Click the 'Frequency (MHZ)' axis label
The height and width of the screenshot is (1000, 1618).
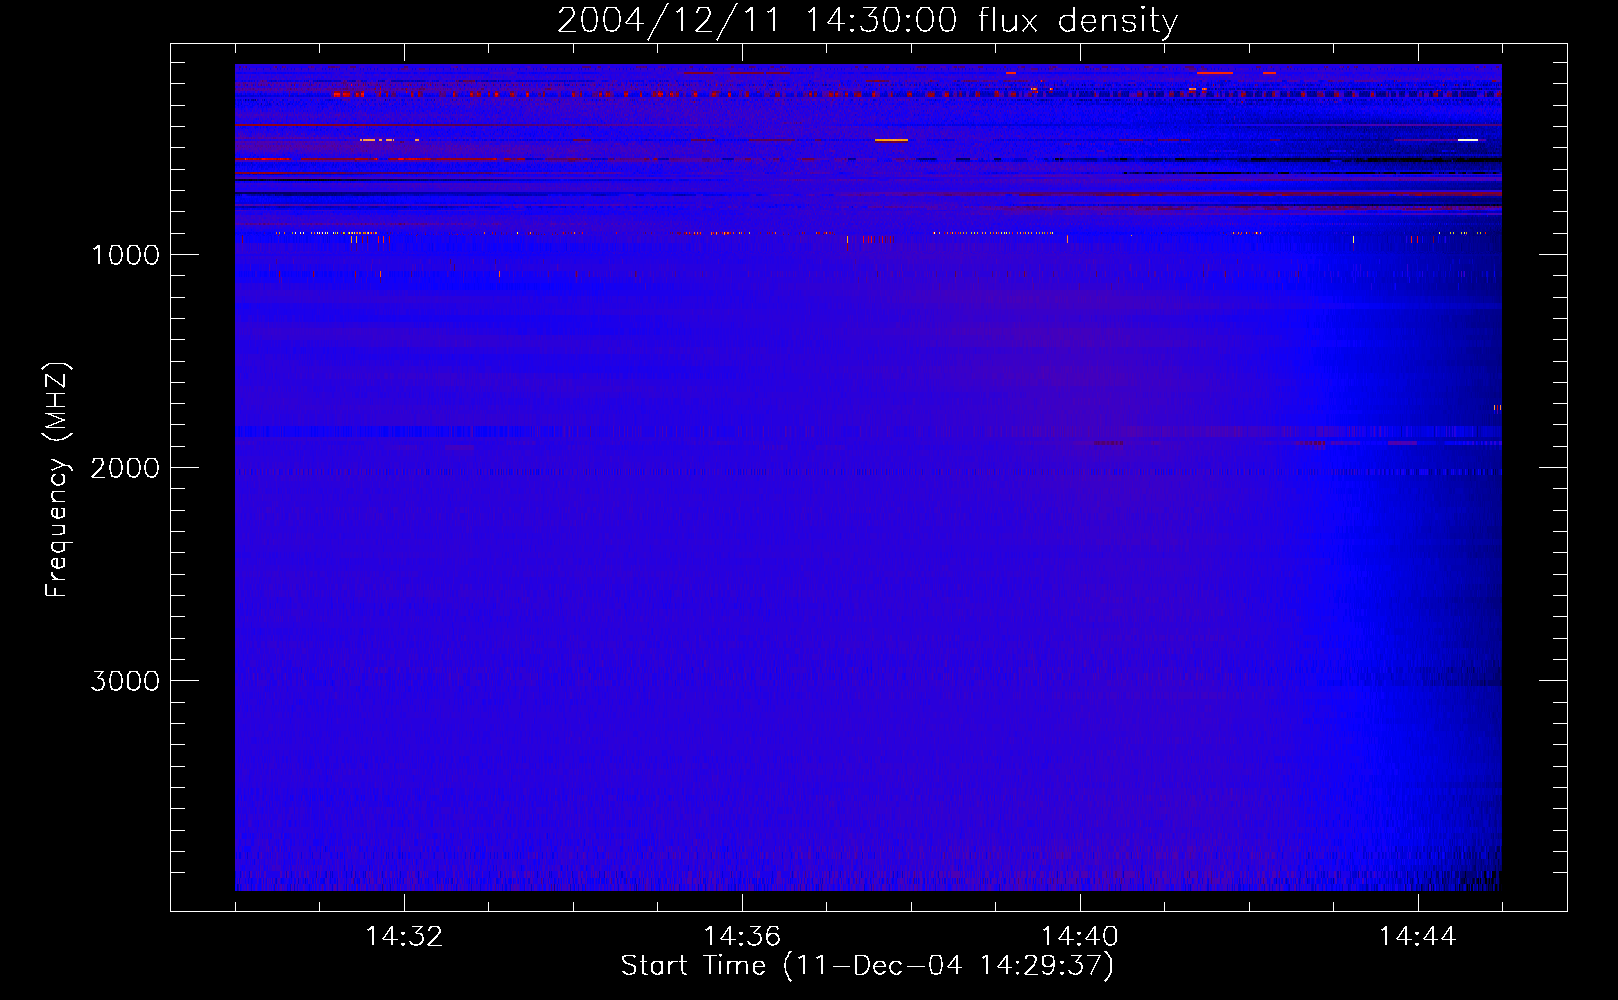(57, 480)
